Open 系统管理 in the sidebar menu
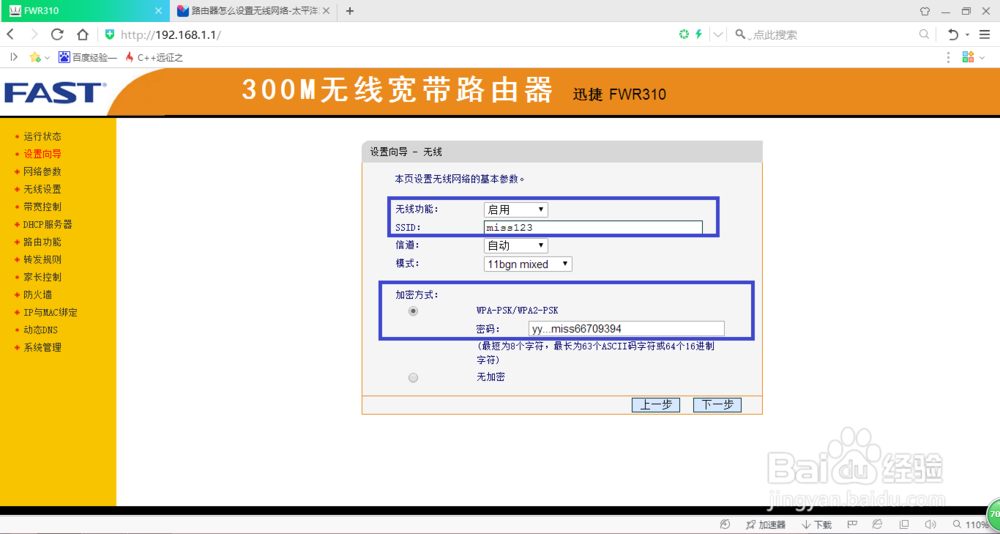The image size is (1000, 534). pyautogui.click(x=43, y=348)
